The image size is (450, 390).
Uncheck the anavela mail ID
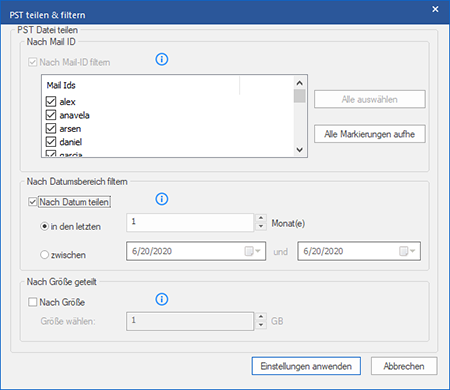tap(51, 115)
